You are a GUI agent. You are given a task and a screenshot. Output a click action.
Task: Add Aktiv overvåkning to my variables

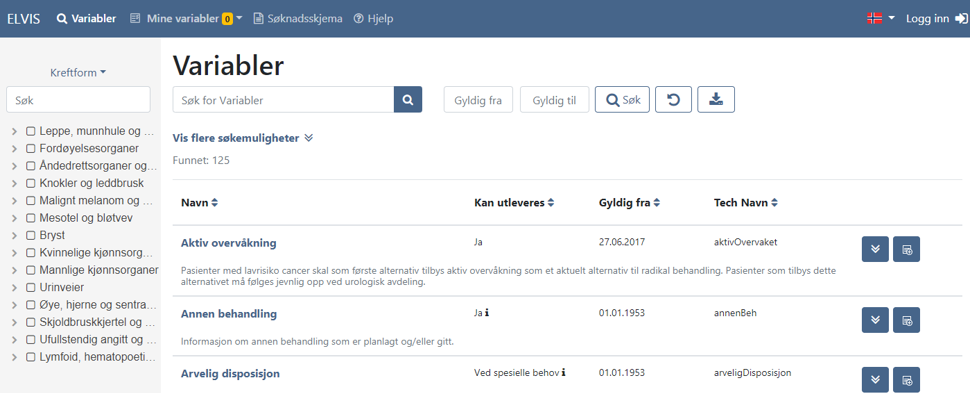[x=906, y=249]
